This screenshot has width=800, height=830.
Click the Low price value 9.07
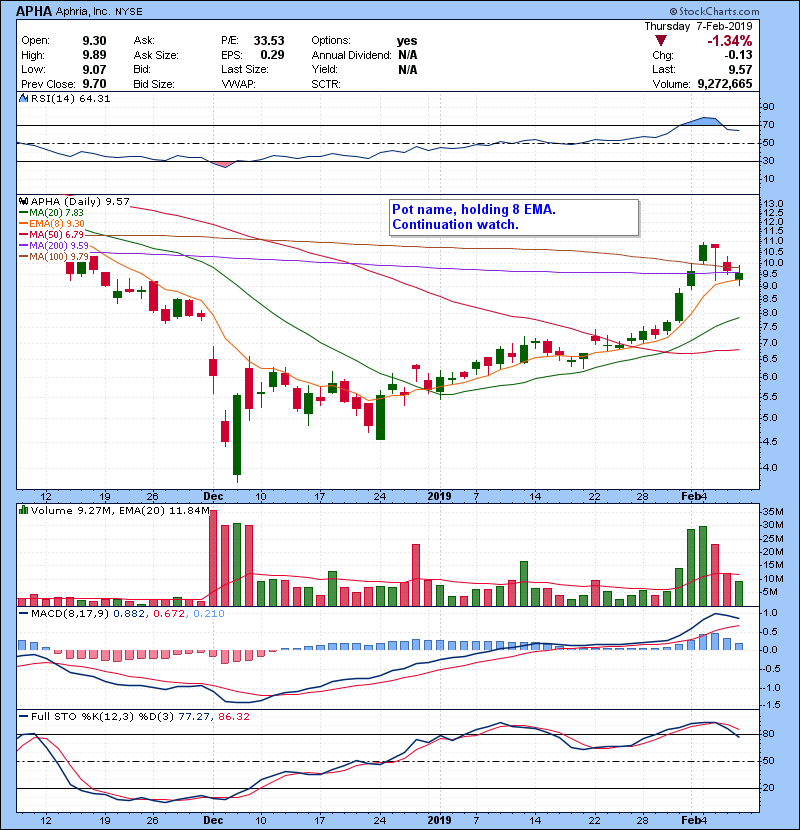pyautogui.click(x=94, y=69)
